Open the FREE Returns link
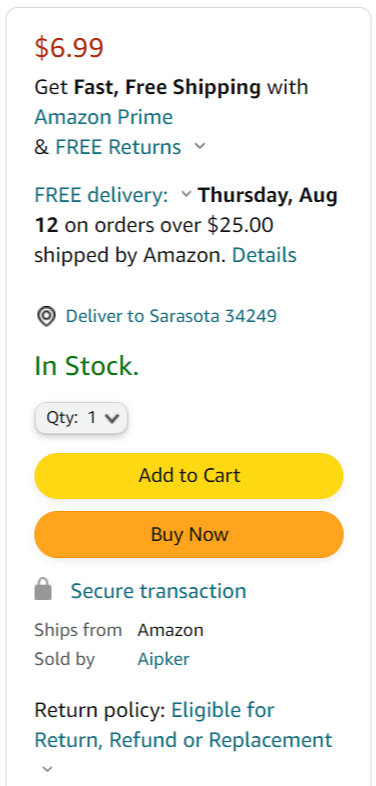376x786 pixels. point(118,147)
